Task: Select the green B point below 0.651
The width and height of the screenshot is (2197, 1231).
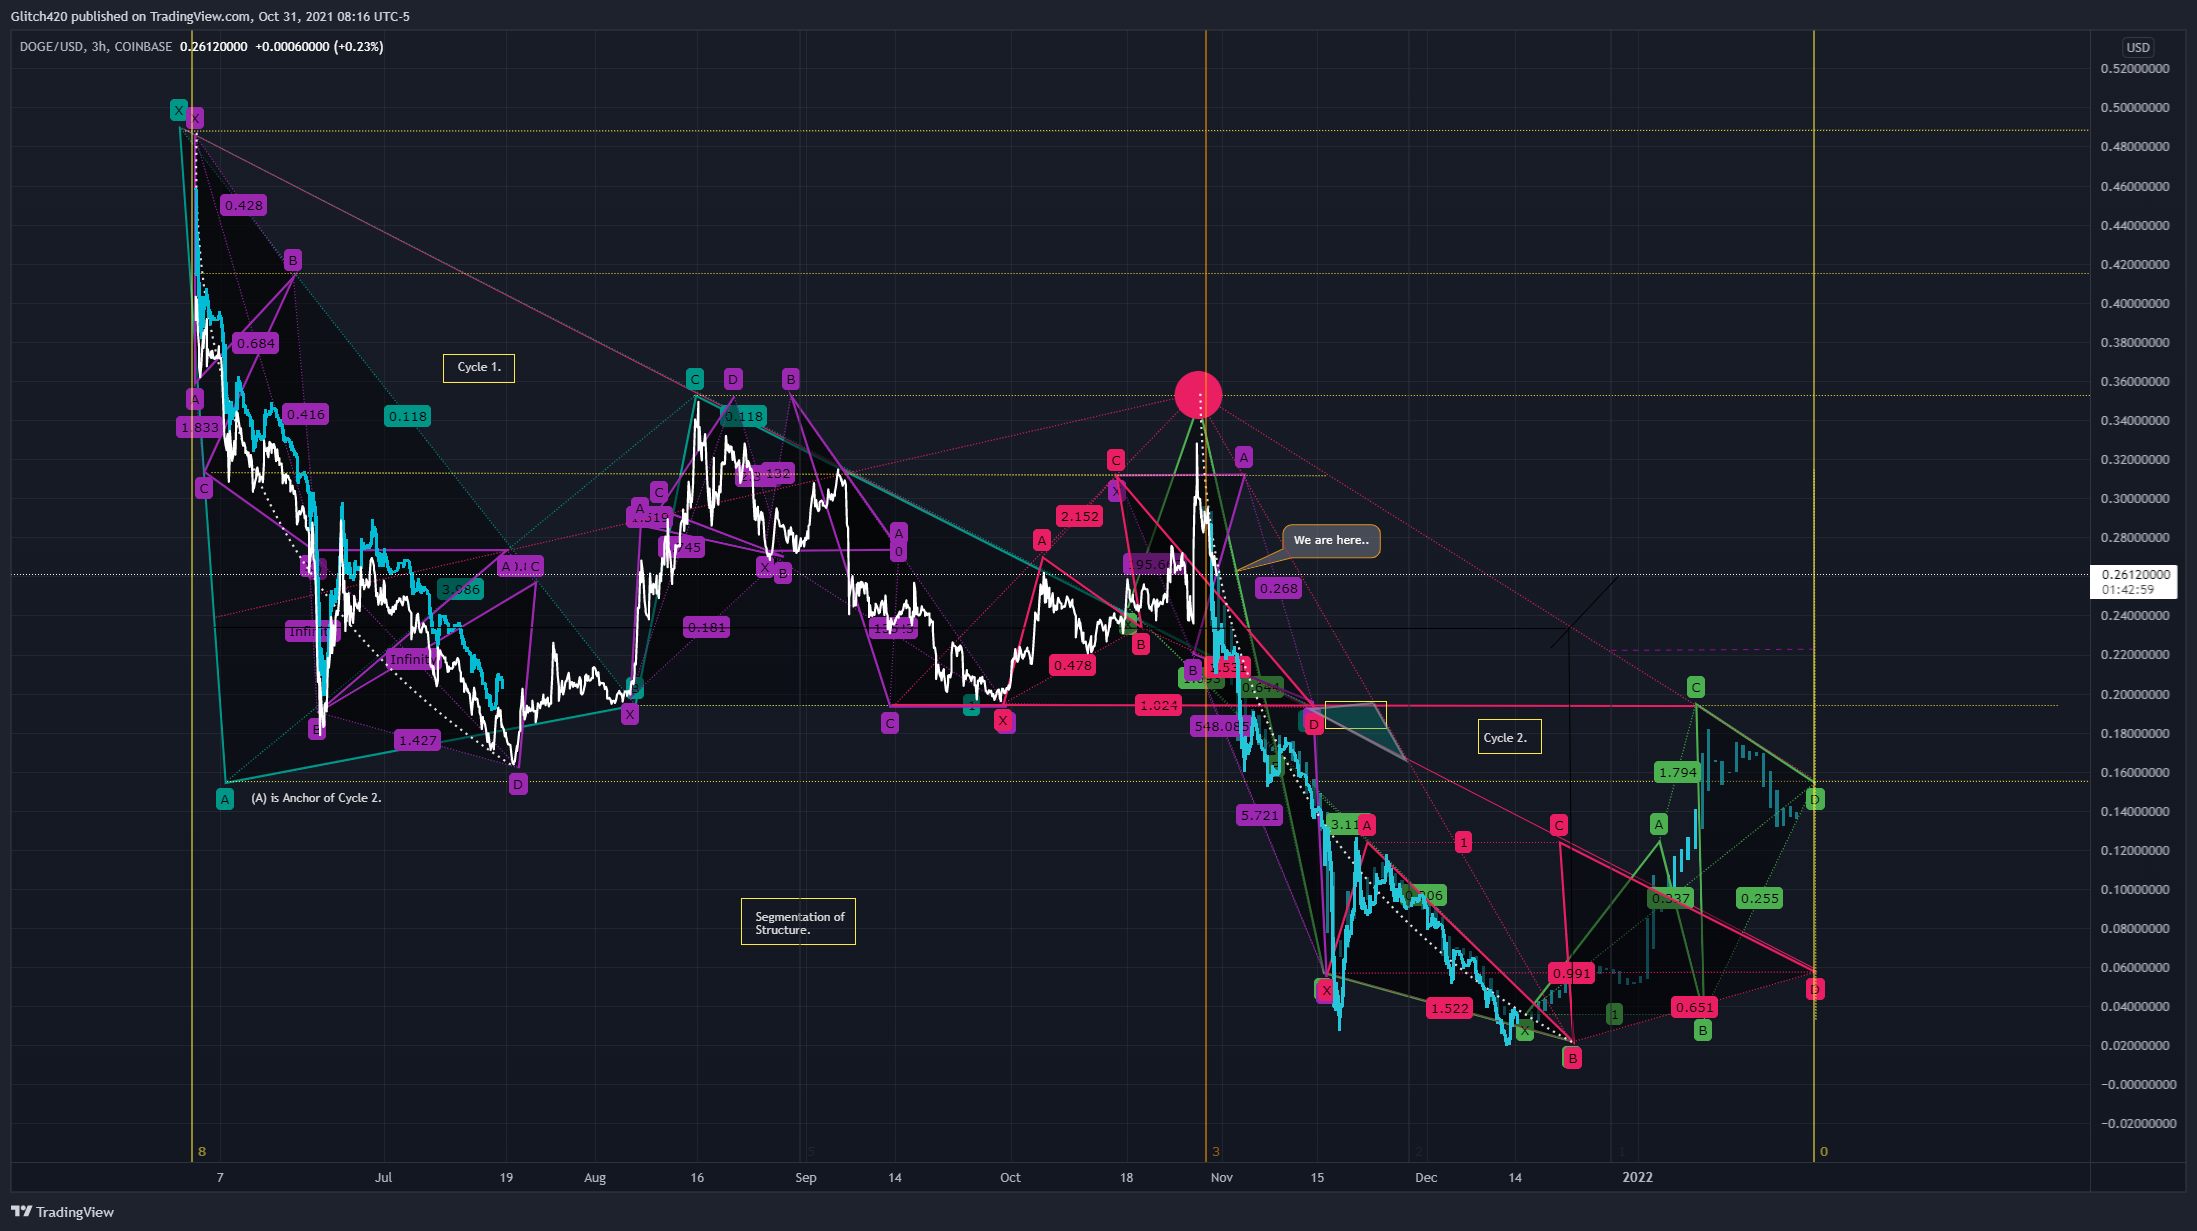Action: [x=1703, y=1030]
